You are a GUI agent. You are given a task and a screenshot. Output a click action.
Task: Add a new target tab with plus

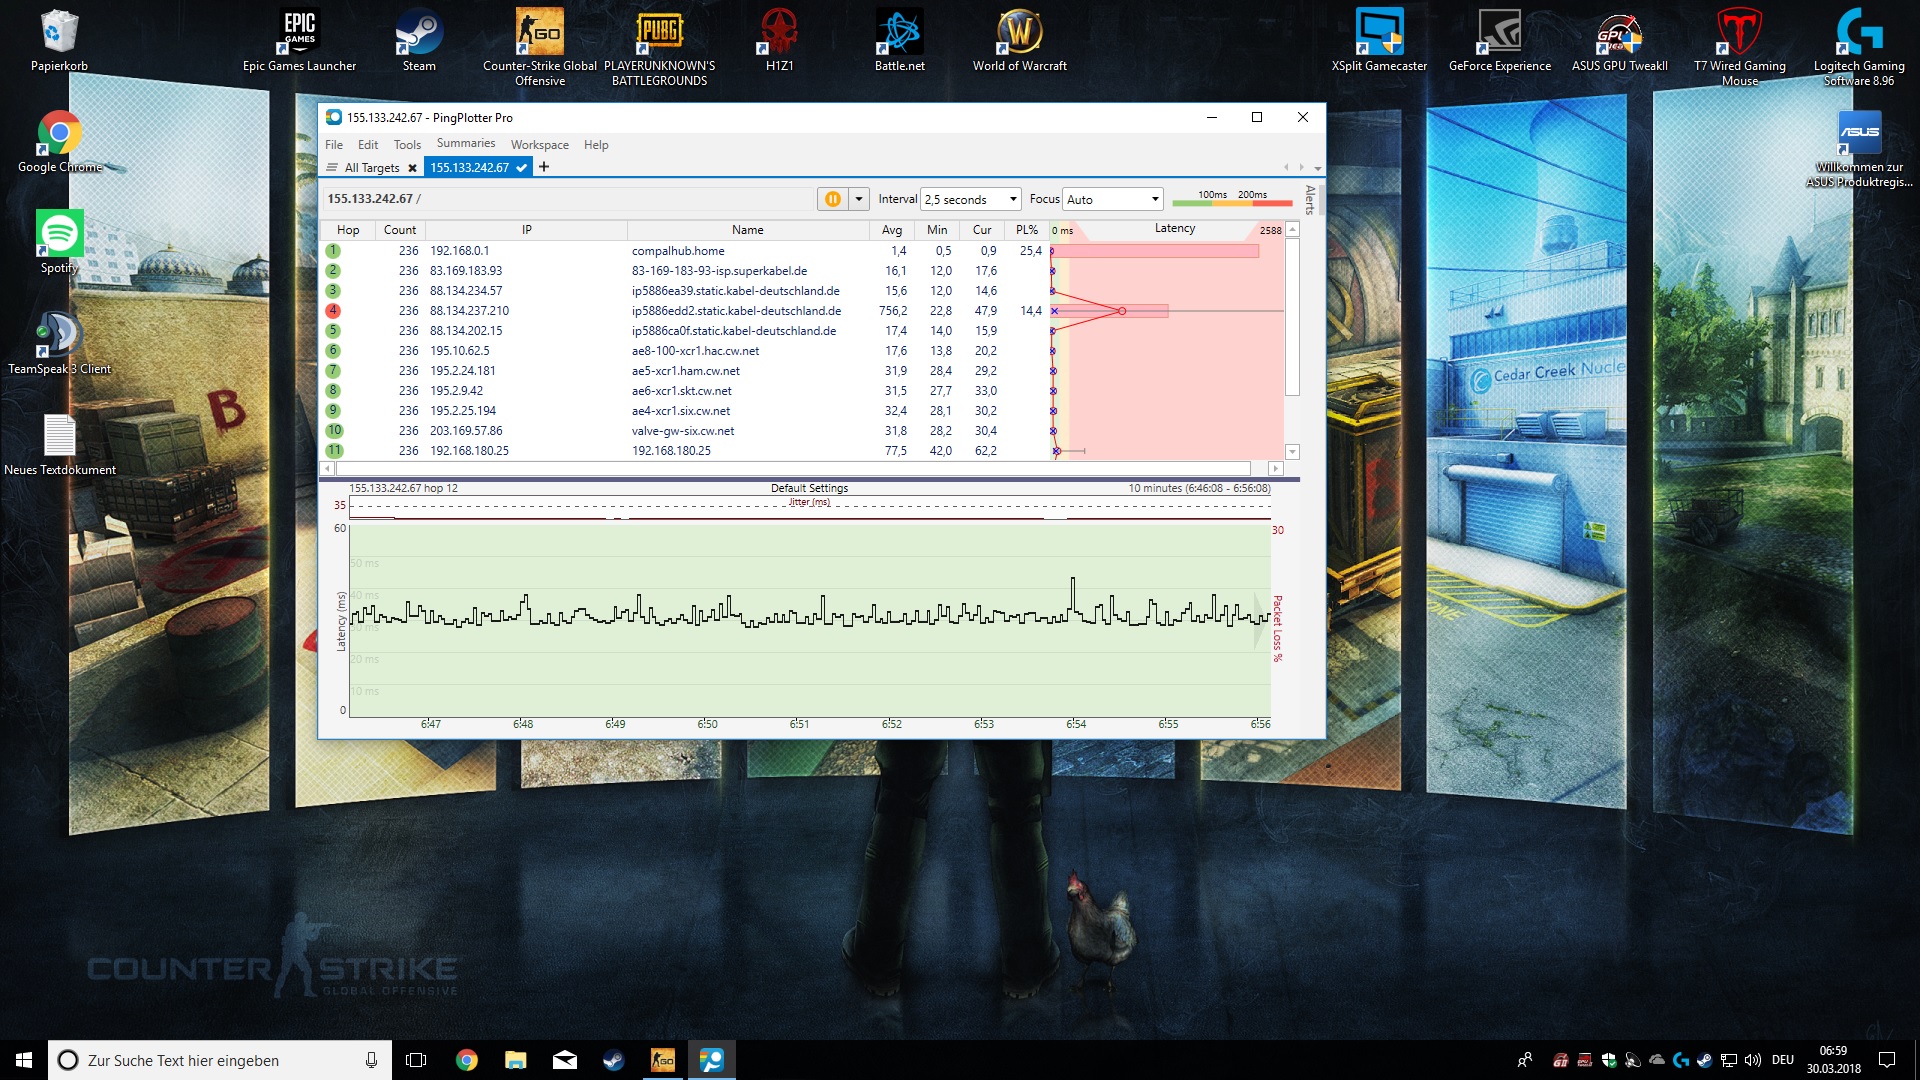tap(544, 167)
